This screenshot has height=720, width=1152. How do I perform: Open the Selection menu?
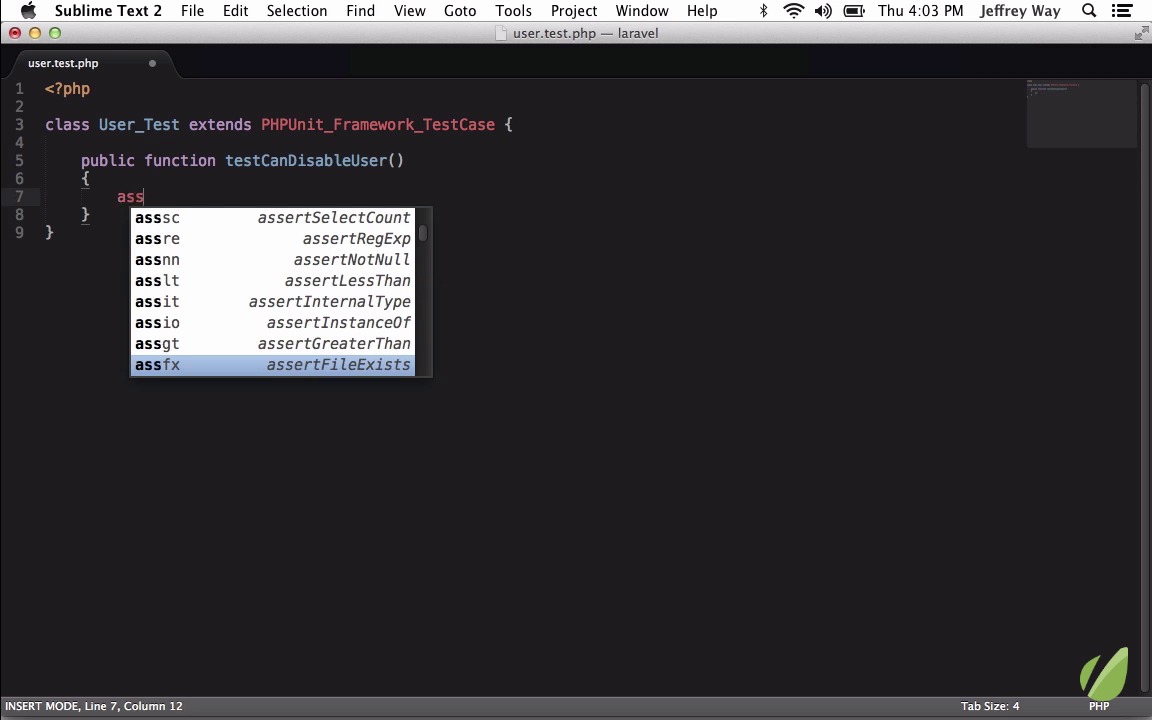coord(297,11)
